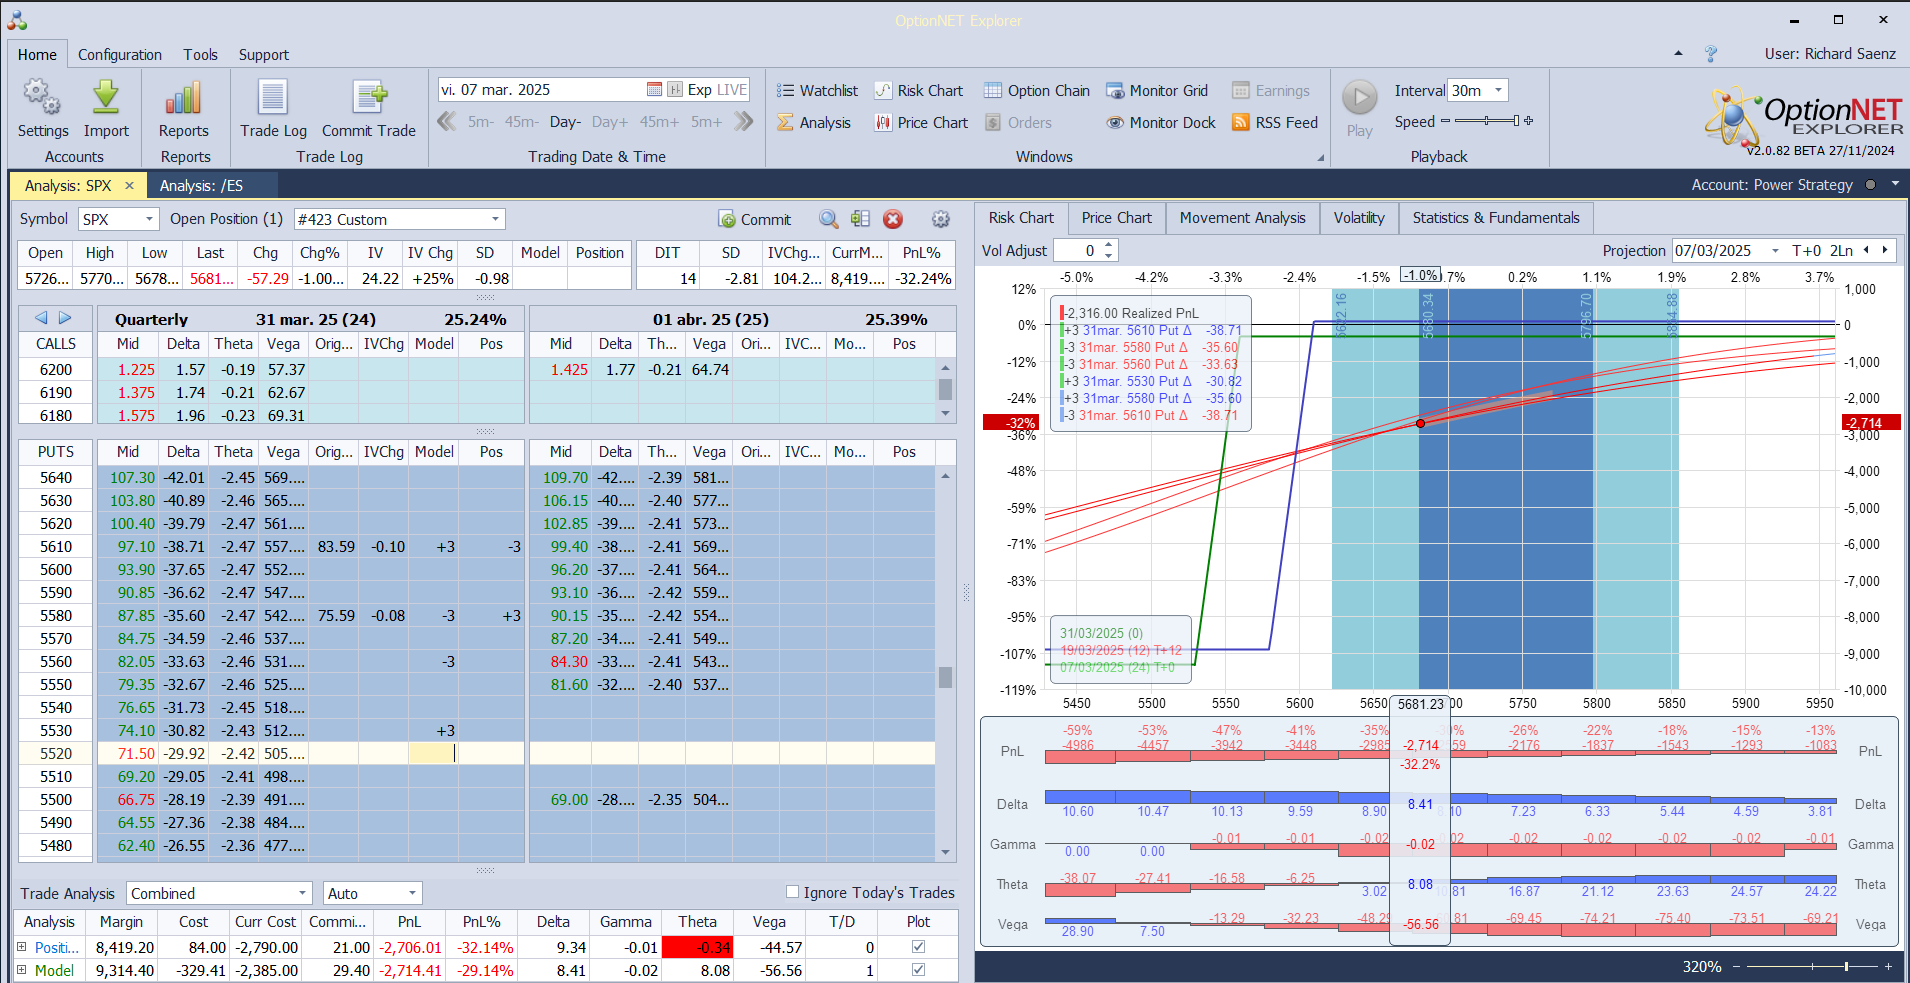Open the Analysis window
1910x983 pixels.
pos(814,122)
